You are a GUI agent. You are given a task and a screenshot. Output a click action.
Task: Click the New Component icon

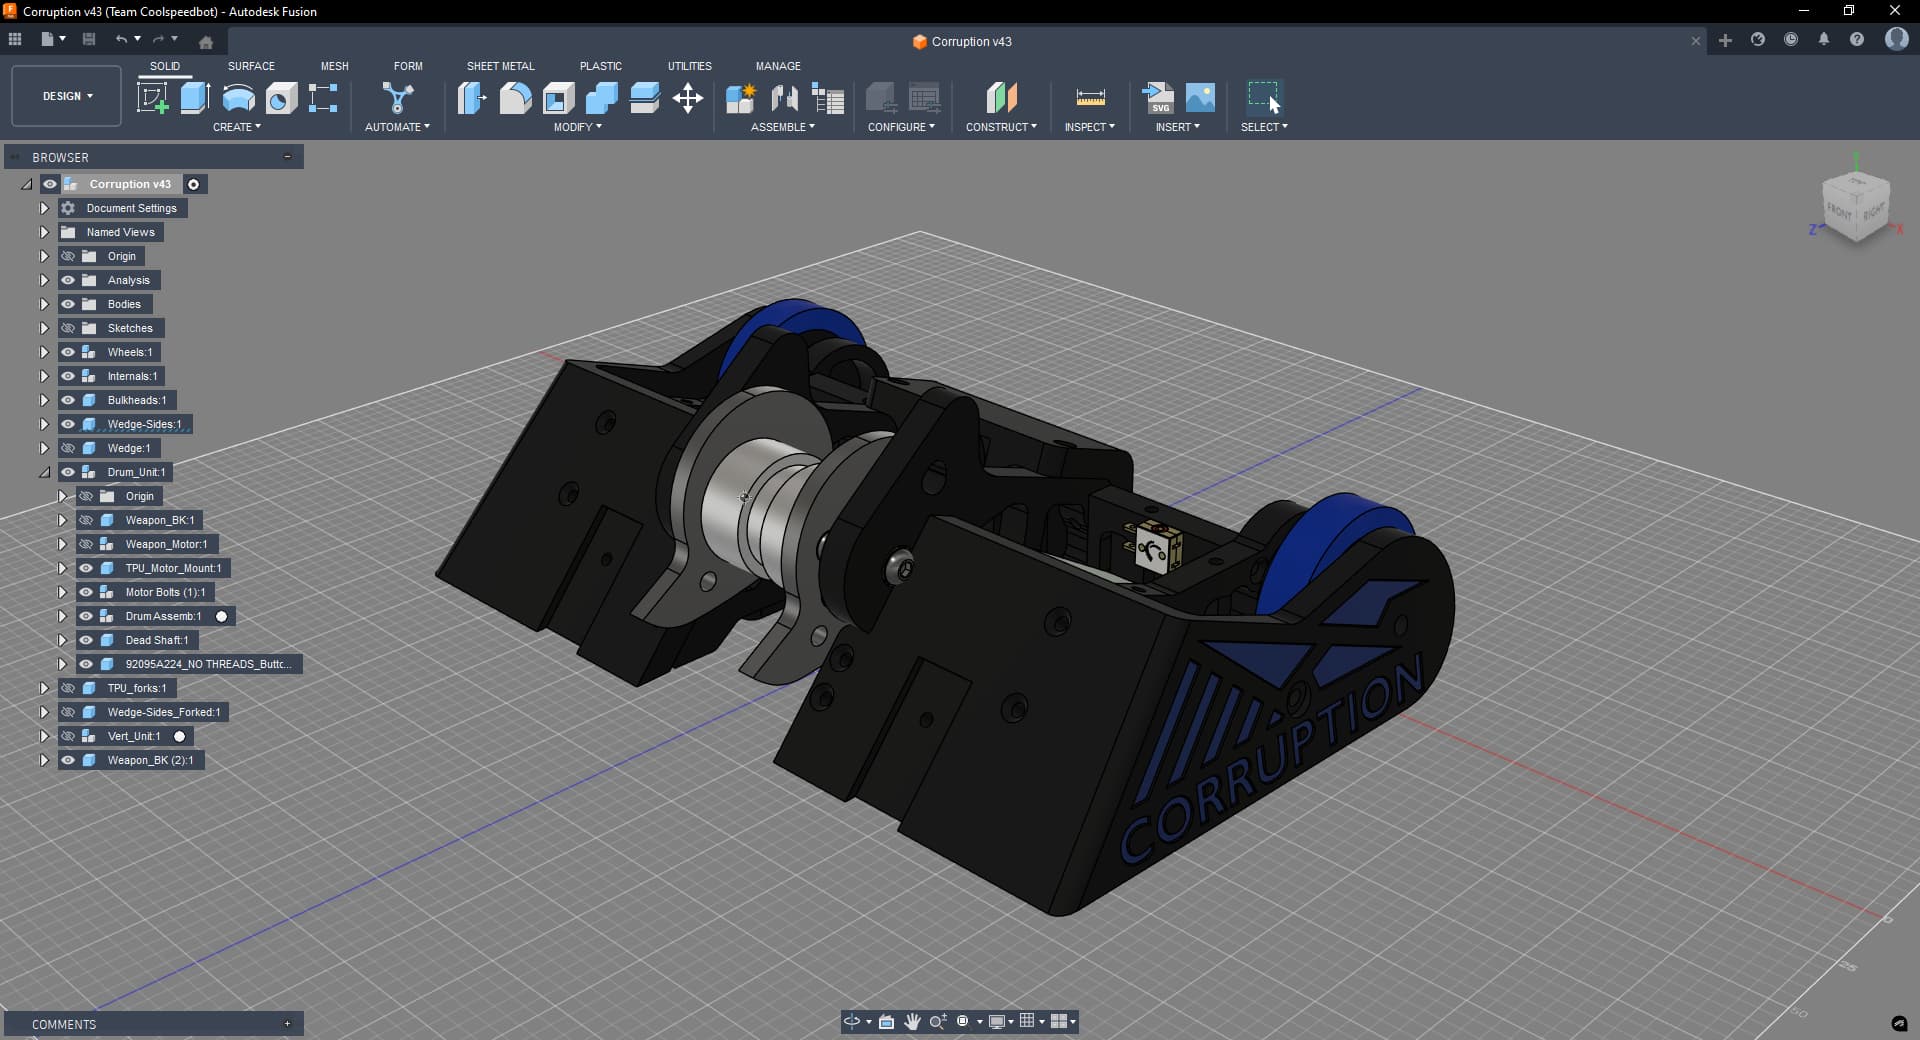pos(741,98)
